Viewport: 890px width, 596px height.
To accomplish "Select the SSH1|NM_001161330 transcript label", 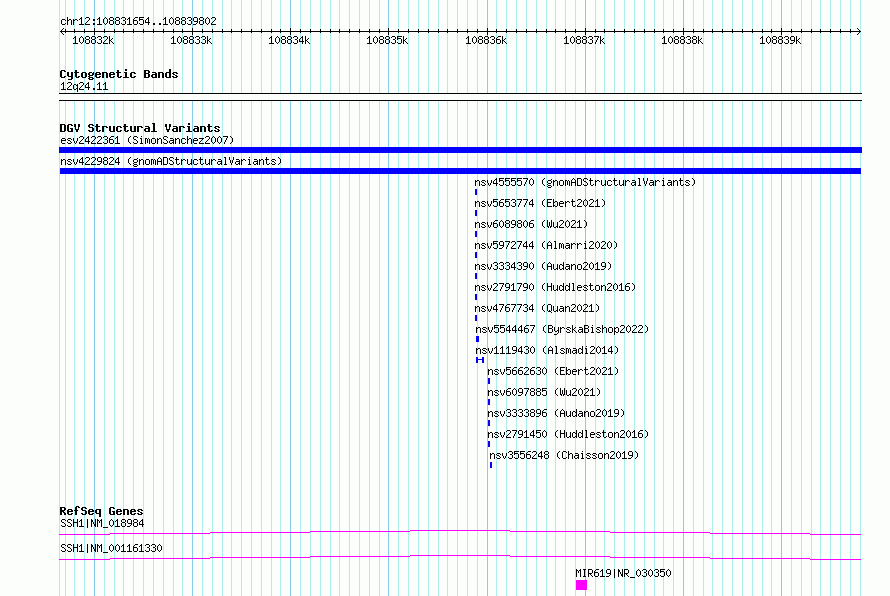I will tap(111, 548).
